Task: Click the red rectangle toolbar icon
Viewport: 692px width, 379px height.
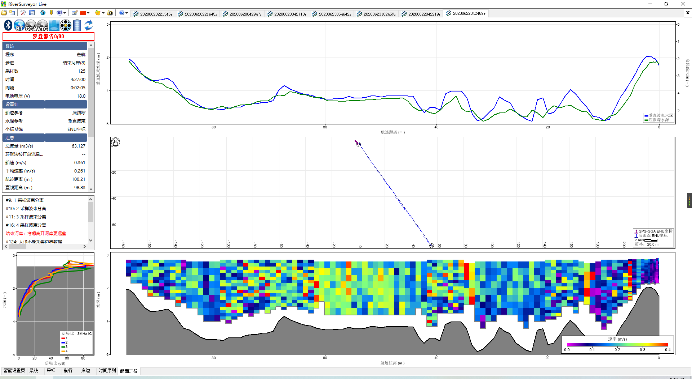Action: (x=83, y=13)
